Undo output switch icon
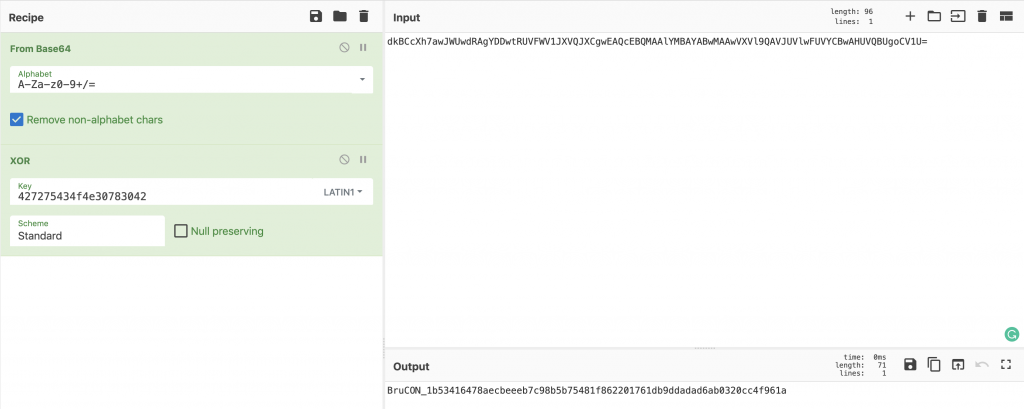 pos(982,365)
